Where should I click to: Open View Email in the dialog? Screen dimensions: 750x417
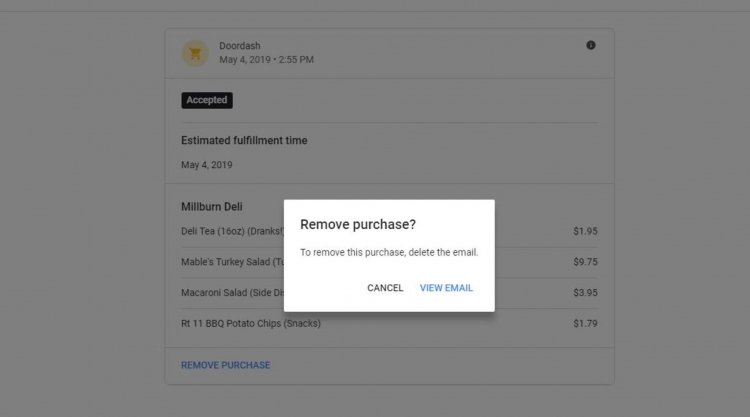tap(446, 288)
